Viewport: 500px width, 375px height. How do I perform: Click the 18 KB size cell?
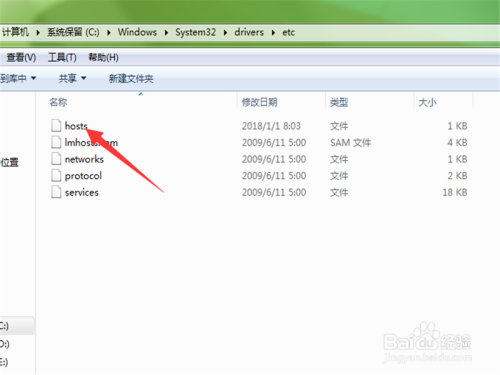(x=455, y=193)
